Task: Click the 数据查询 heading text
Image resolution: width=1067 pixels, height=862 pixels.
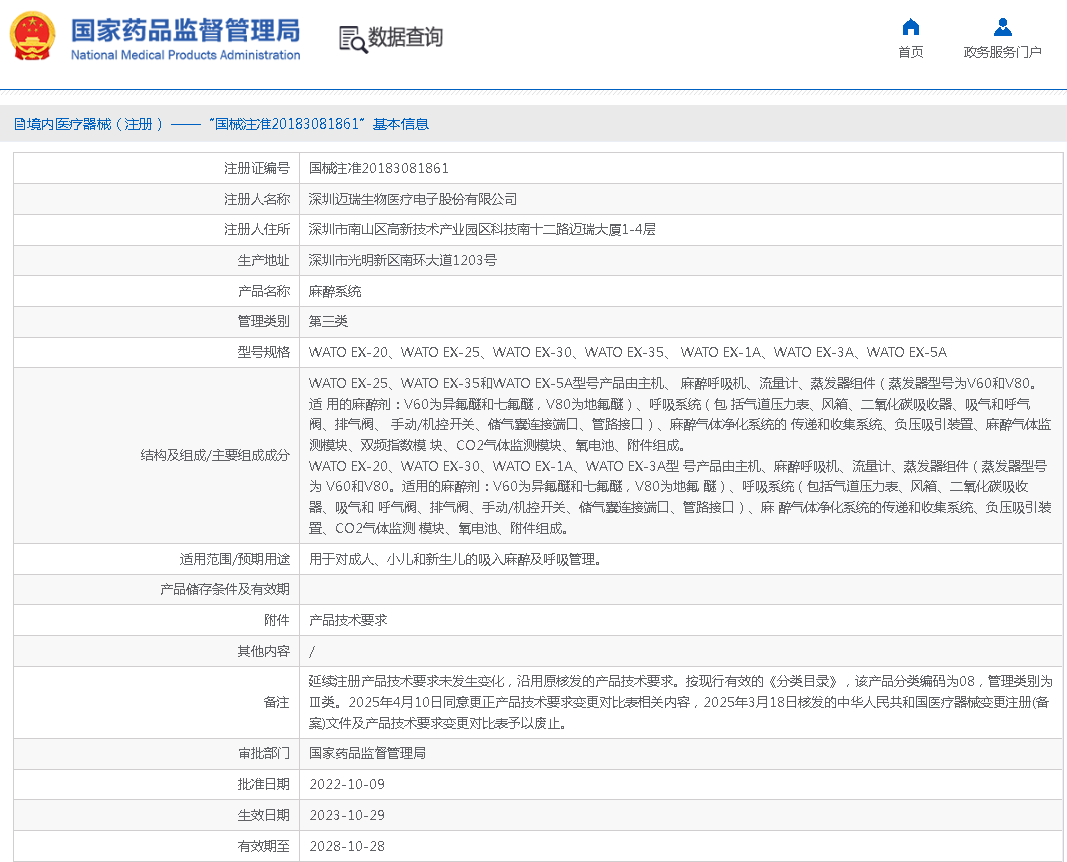Action: click(405, 38)
